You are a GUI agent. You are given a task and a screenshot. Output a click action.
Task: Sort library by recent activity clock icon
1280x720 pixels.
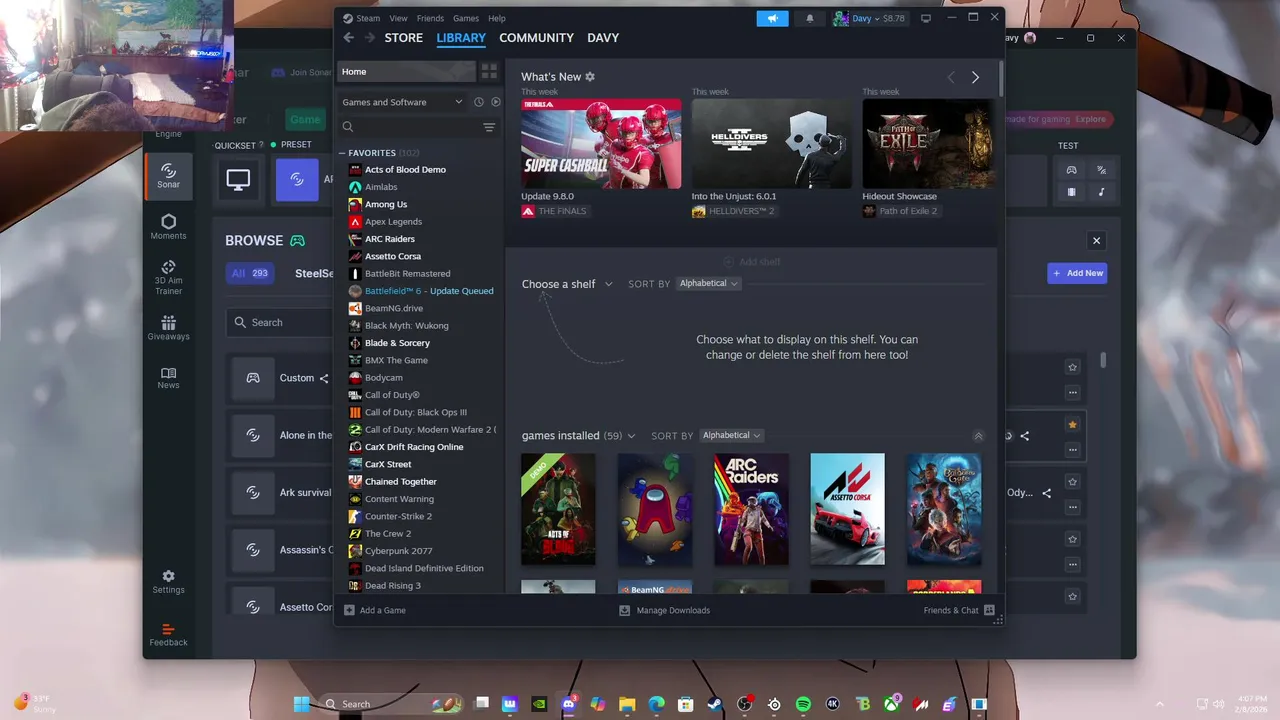479,102
